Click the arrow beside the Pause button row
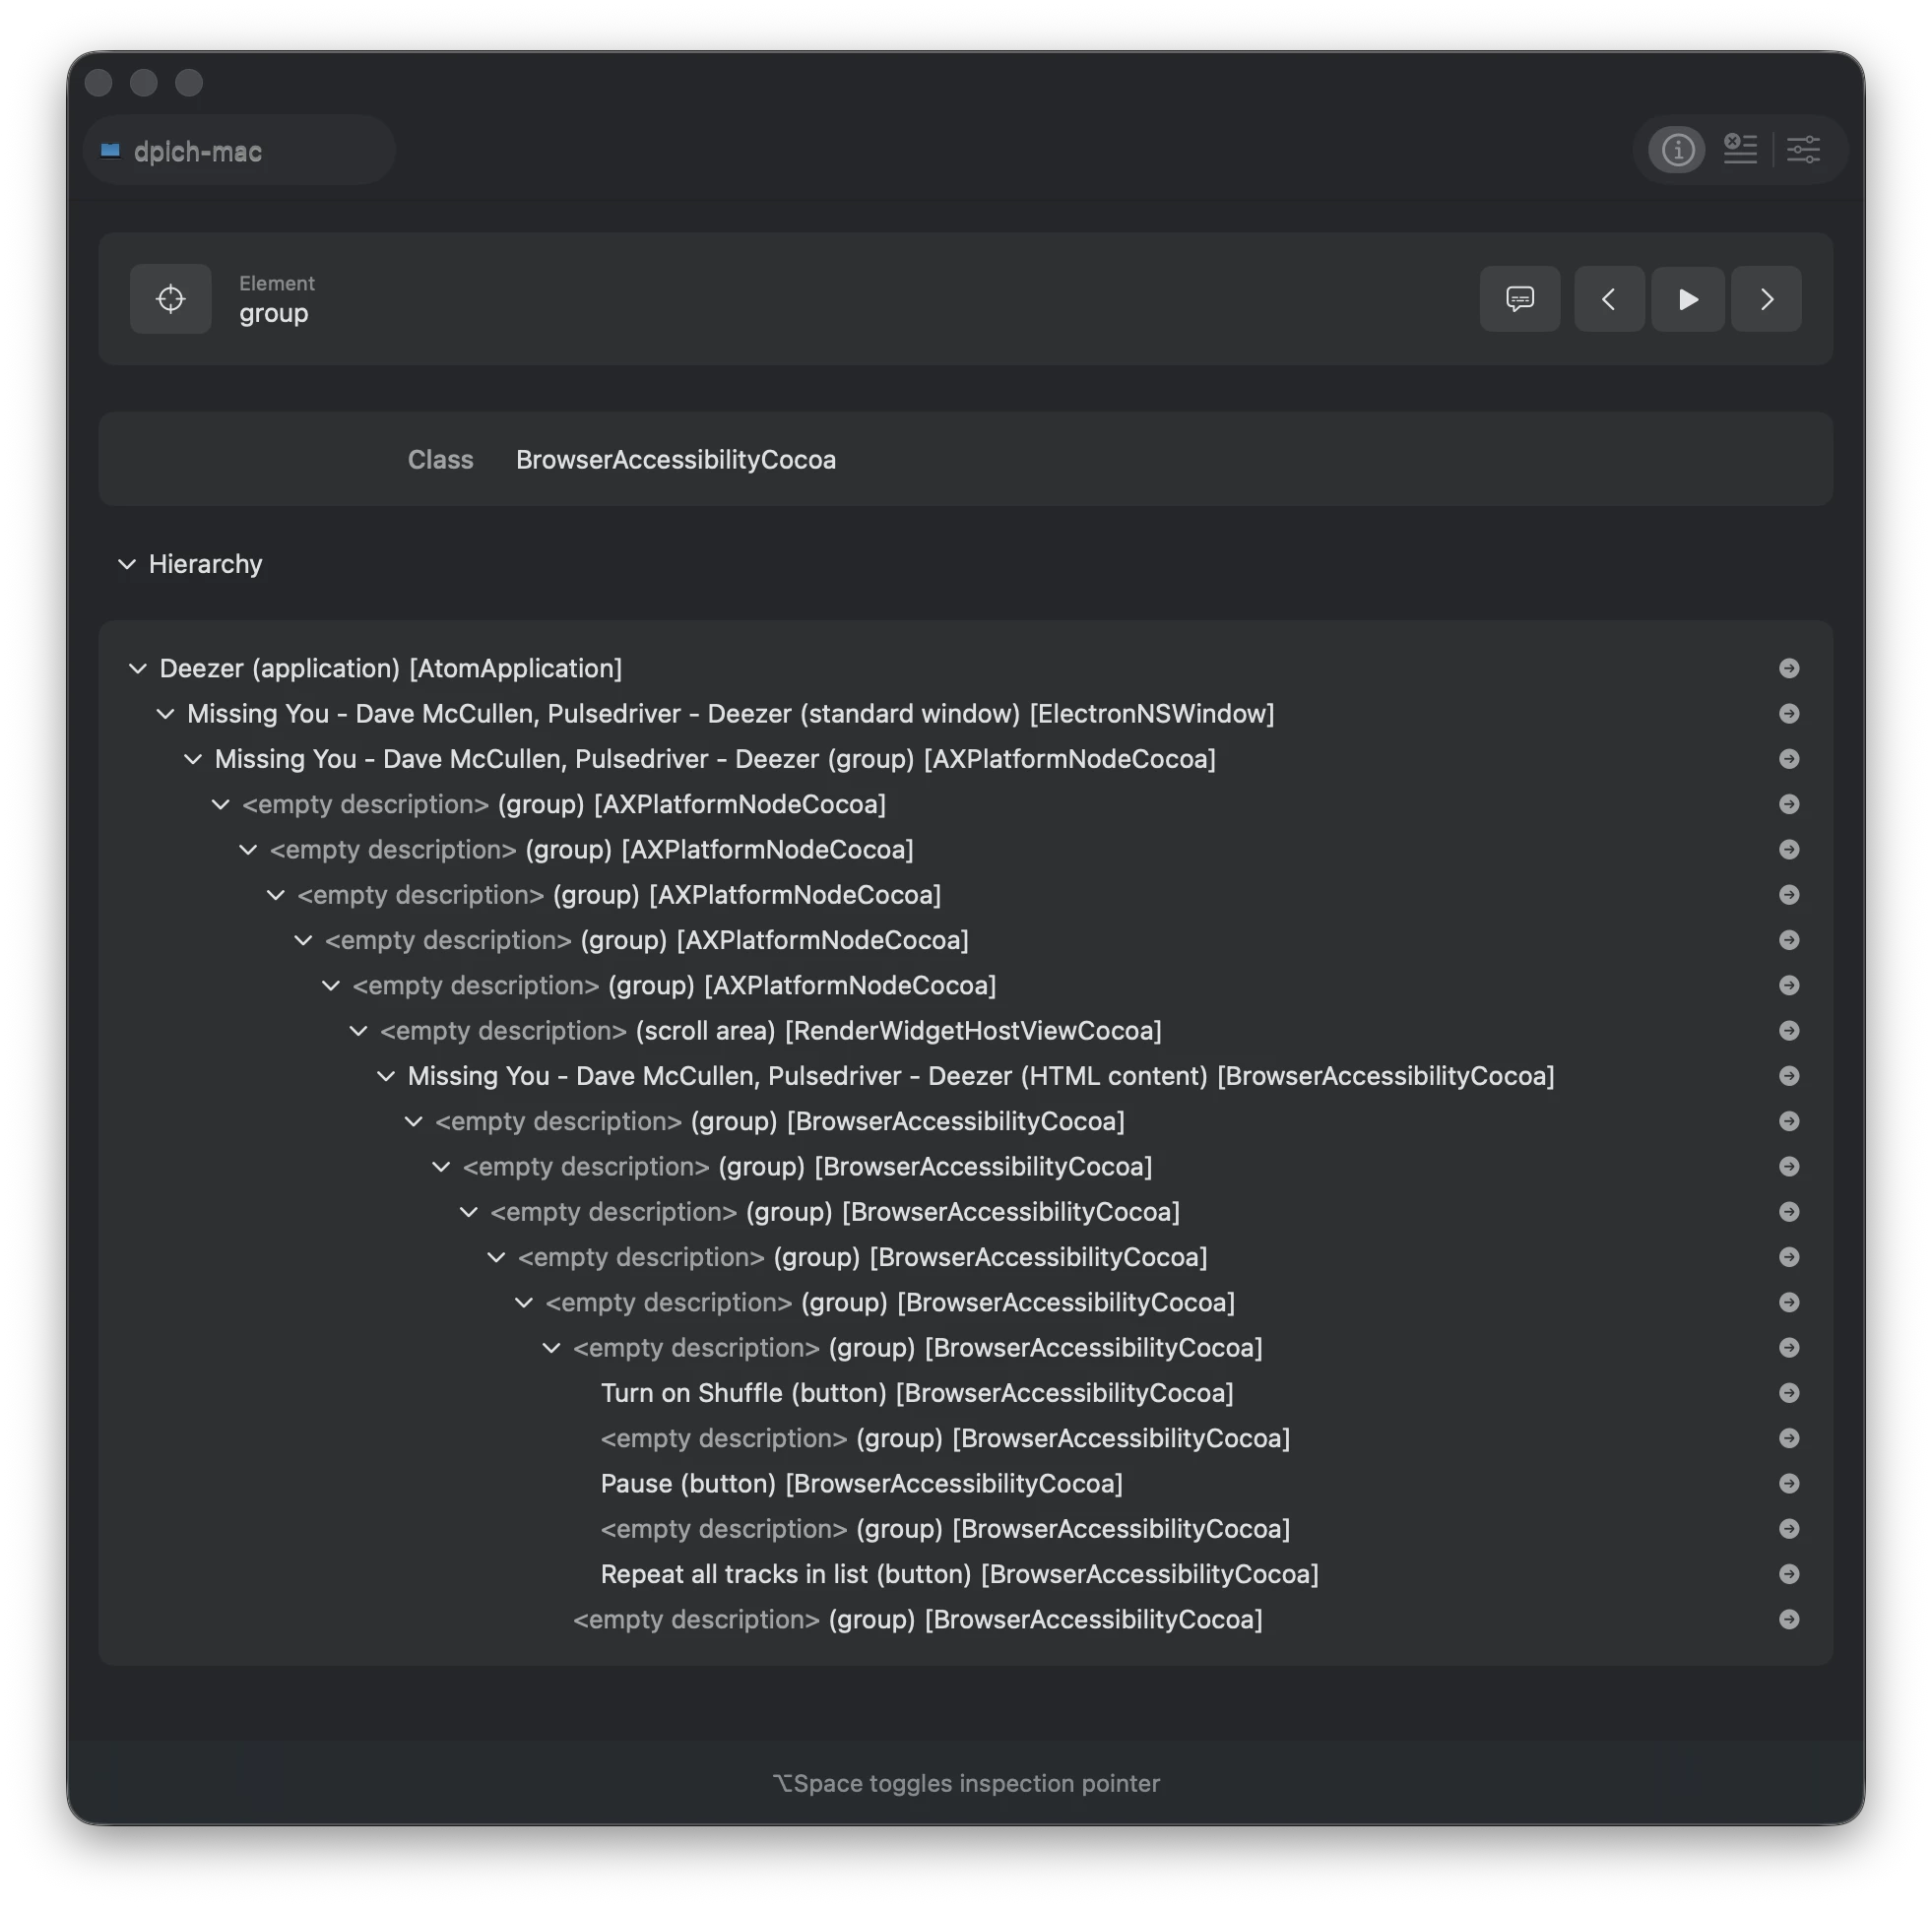 1789,1483
